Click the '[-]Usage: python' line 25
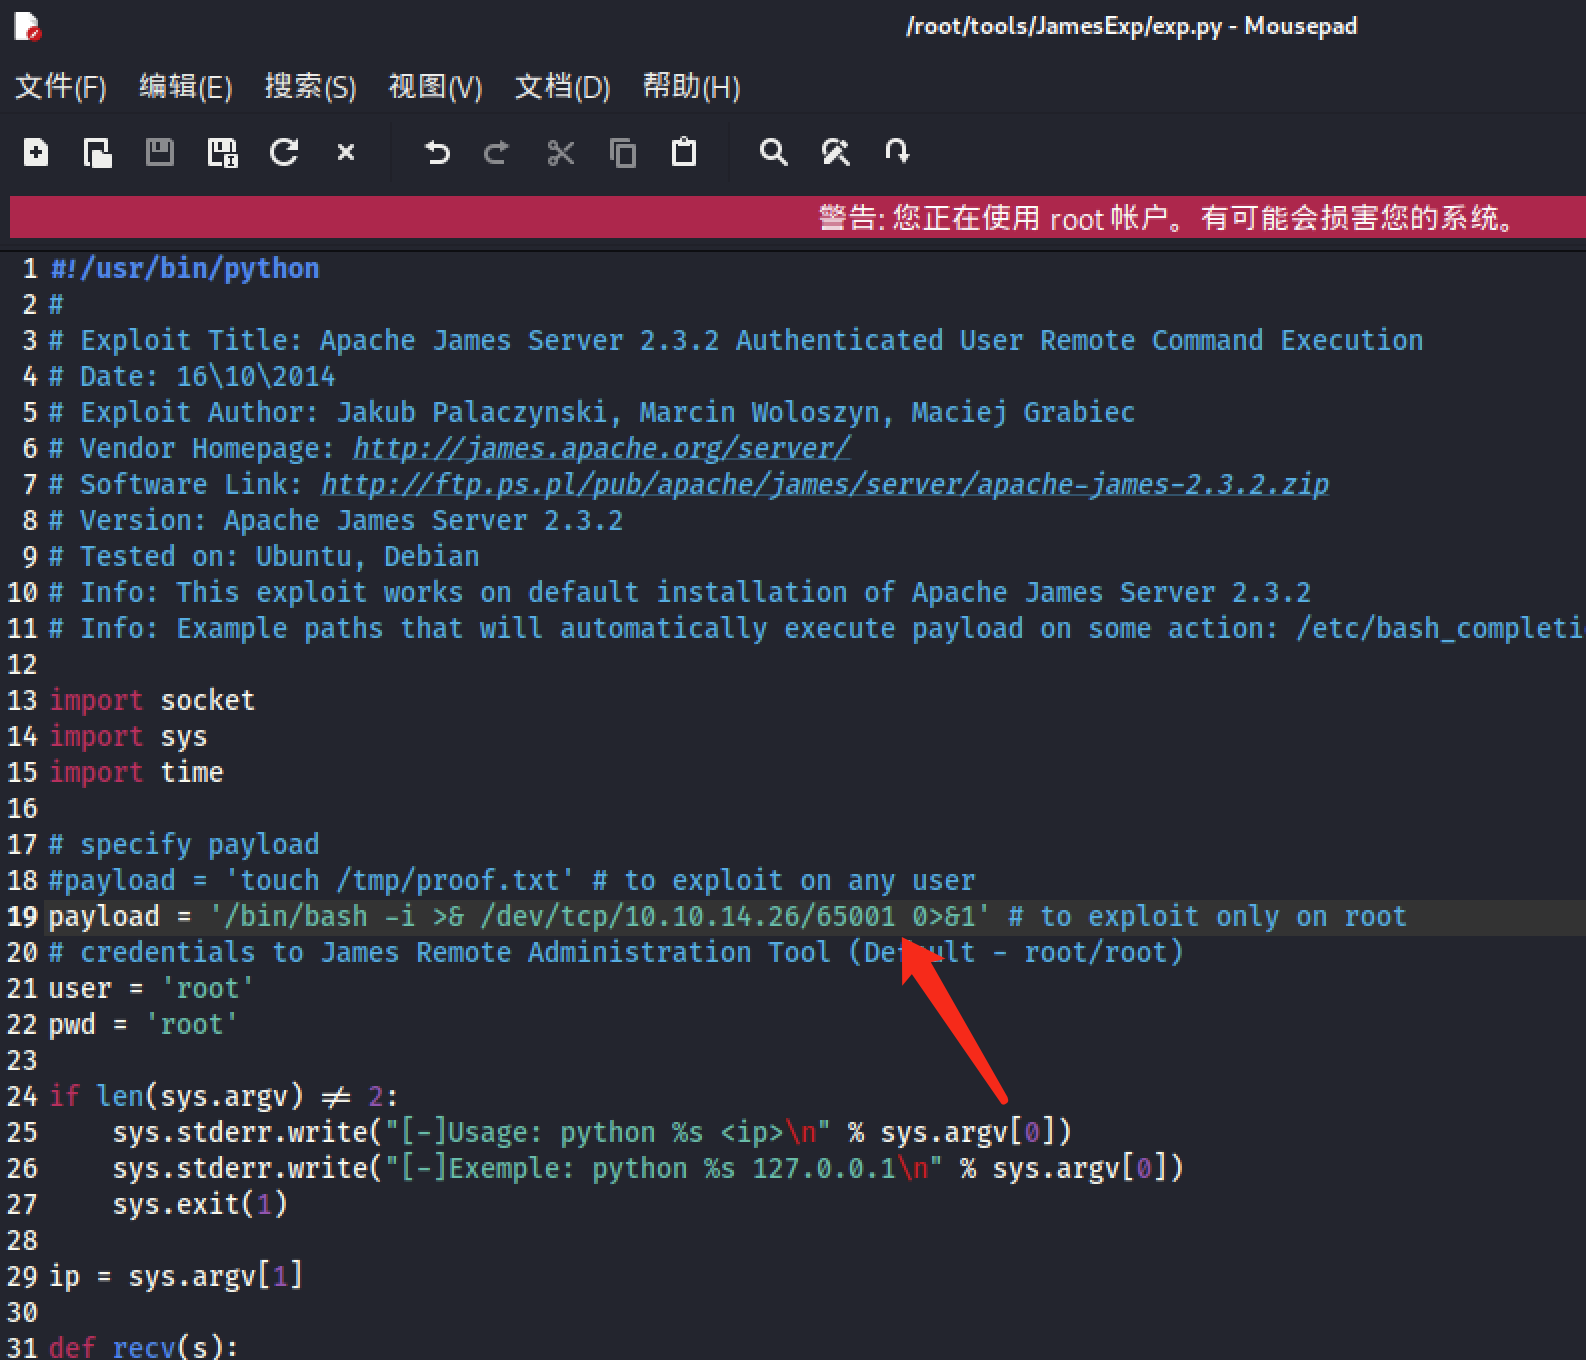 pyautogui.click(x=592, y=1132)
